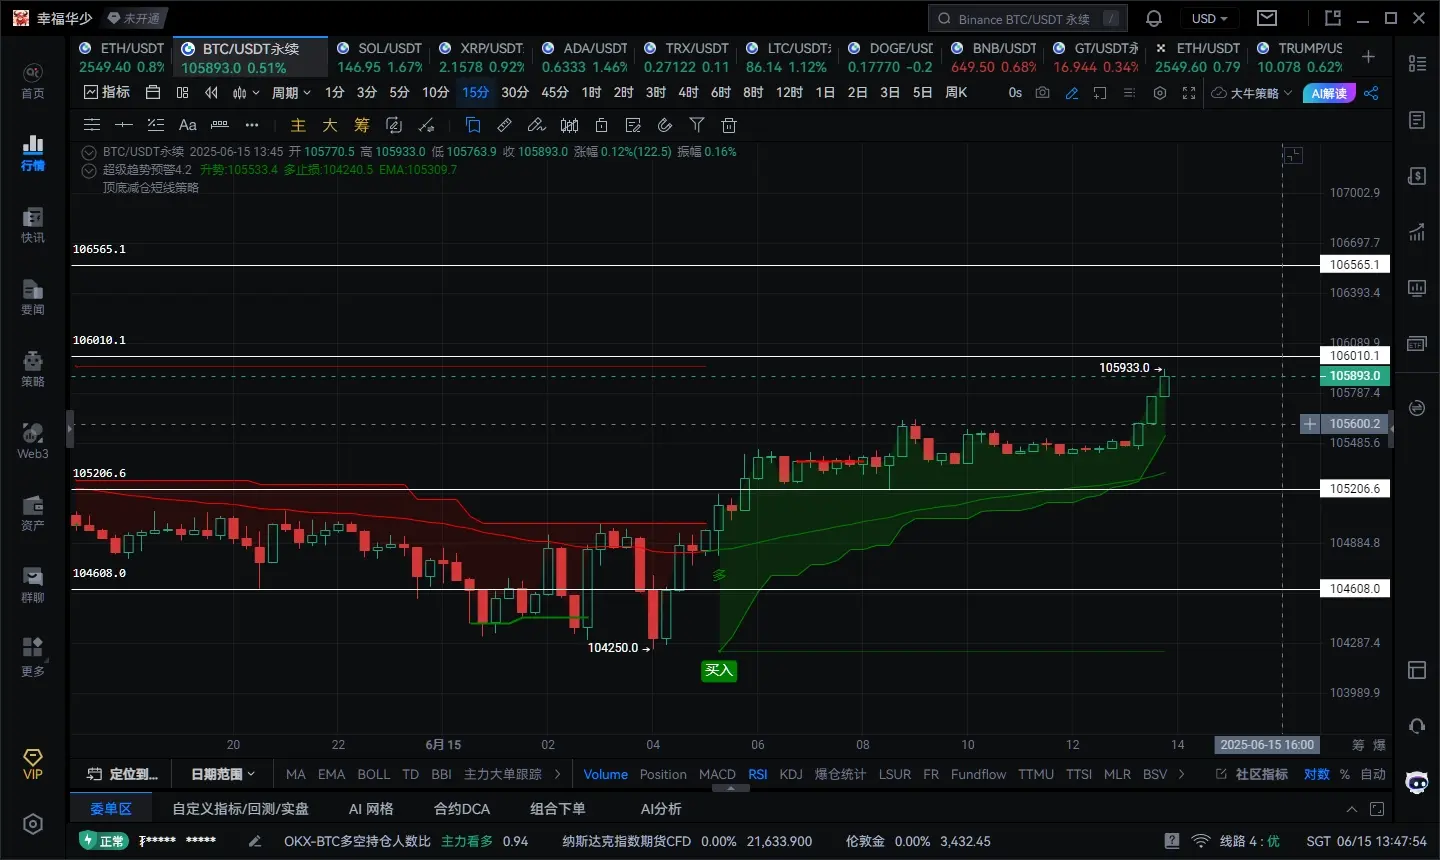Enter fullscreen chart mode
This screenshot has width=1440, height=860.
point(1189,93)
